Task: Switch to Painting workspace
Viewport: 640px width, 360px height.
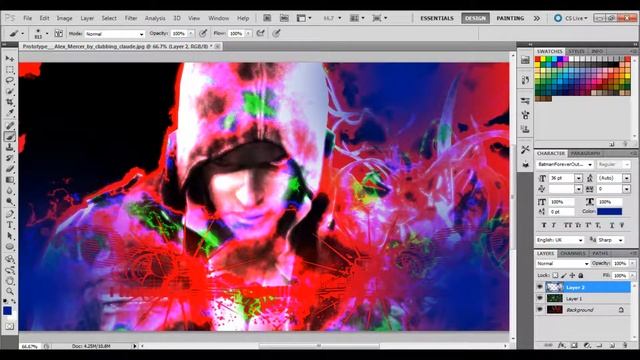Action: 510,18
